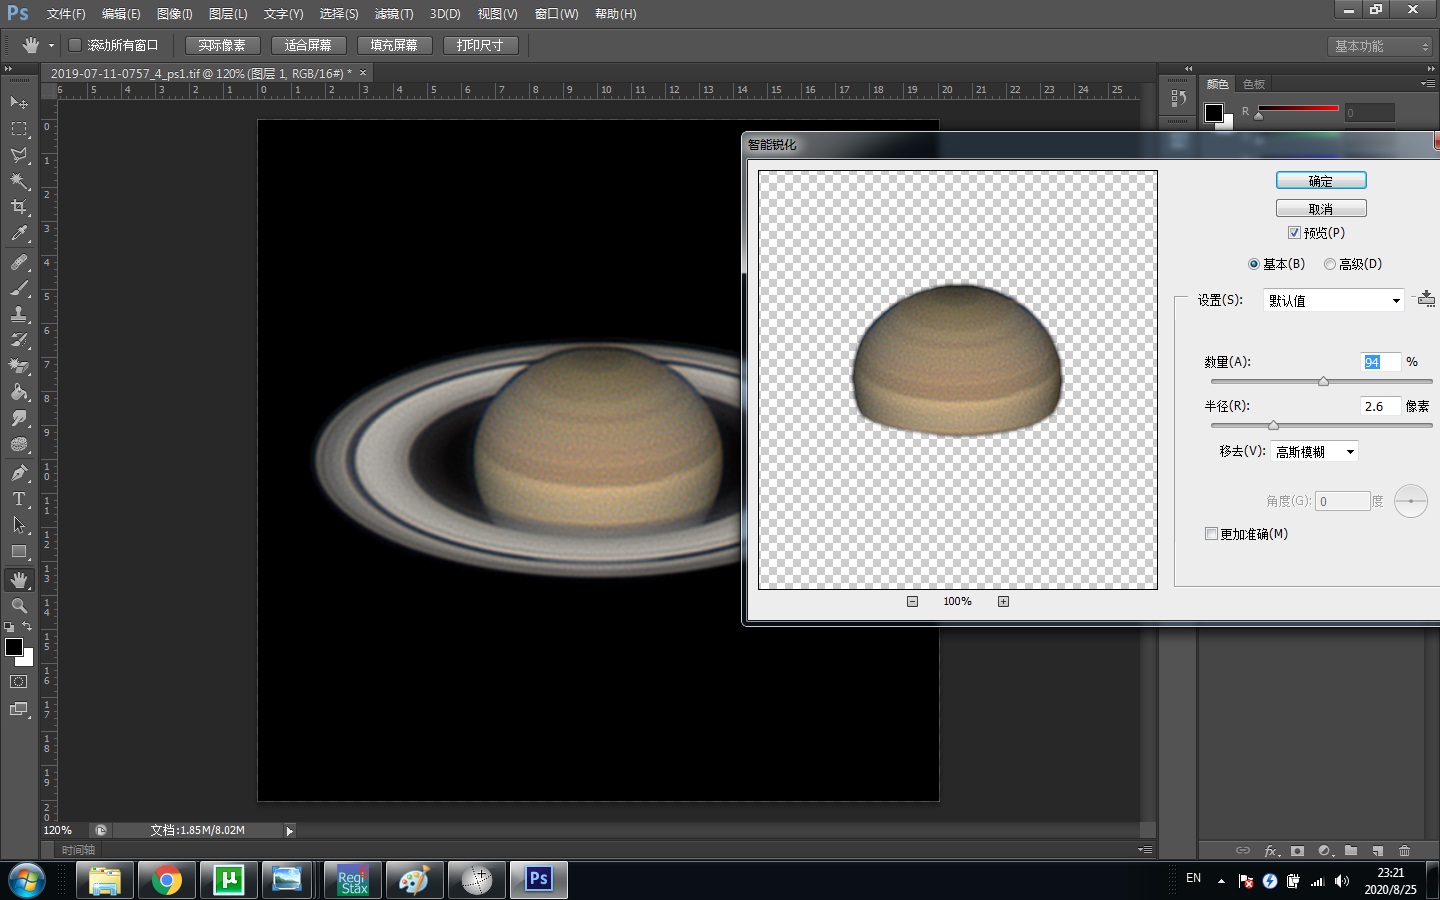Select the Sponge tool

click(x=19, y=444)
